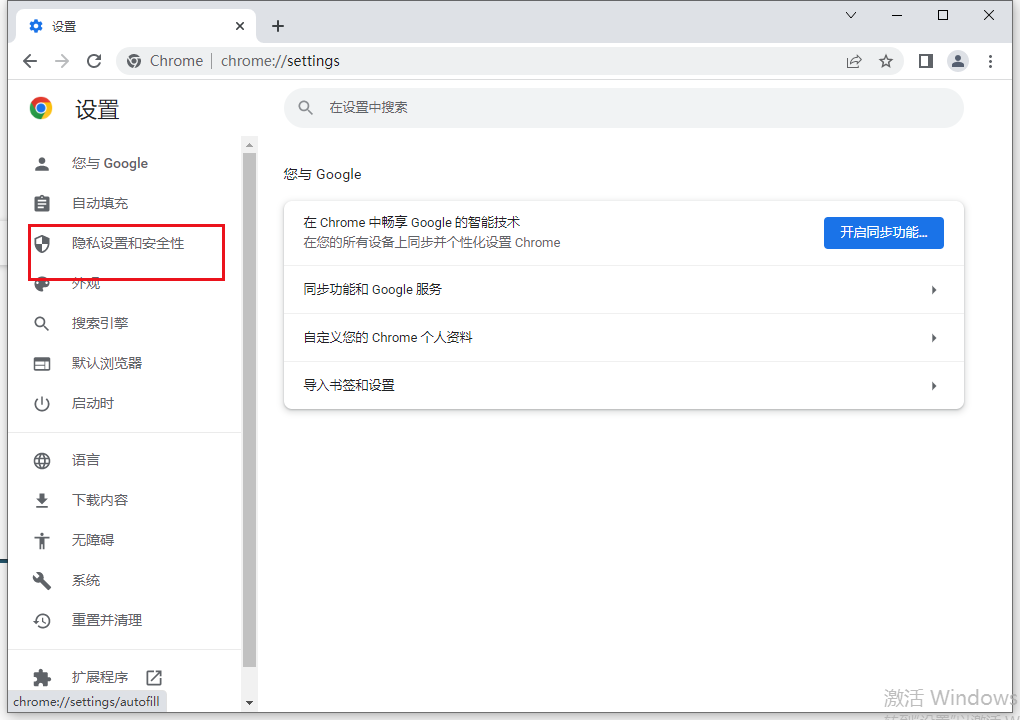The image size is (1020, 720).
Task: Open 导入书签和设置 row
Action: [623, 386]
